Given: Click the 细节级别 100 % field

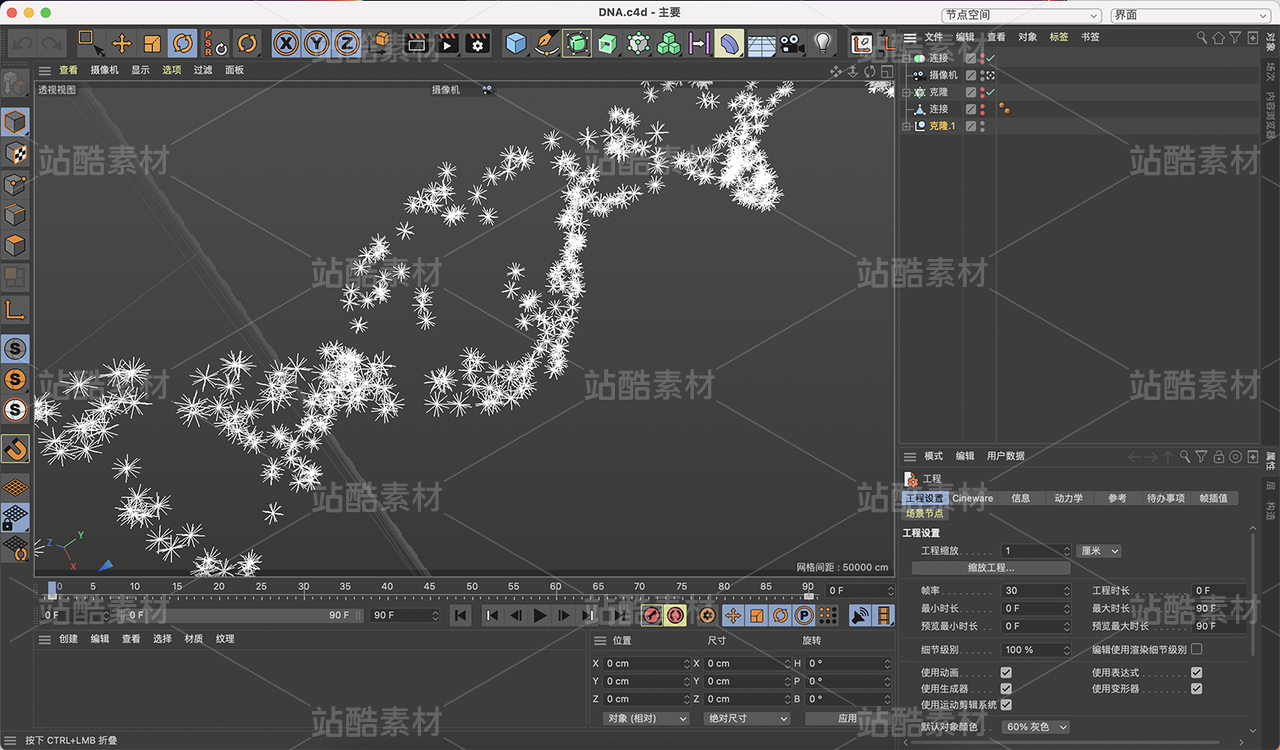Looking at the screenshot, I should [x=1036, y=650].
